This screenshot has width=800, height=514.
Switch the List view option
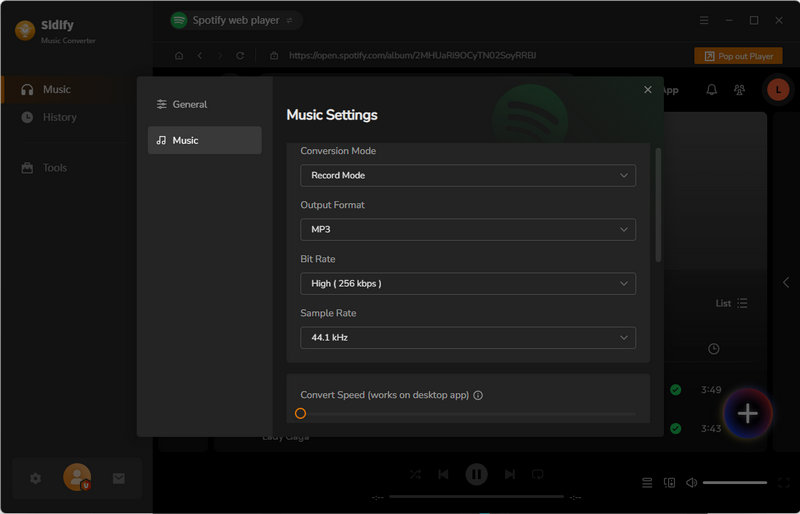[731, 303]
